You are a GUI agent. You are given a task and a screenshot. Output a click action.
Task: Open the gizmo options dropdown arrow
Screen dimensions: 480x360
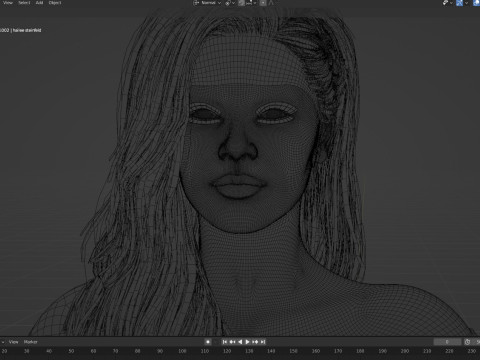coord(466,3)
